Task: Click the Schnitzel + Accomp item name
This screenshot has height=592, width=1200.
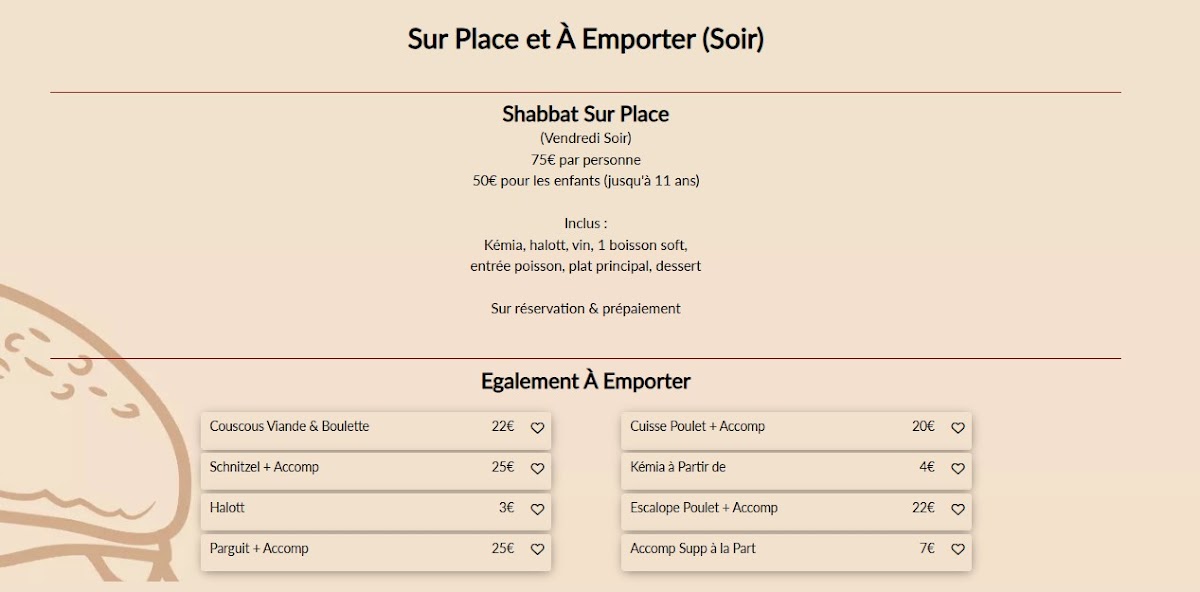Action: (x=264, y=467)
